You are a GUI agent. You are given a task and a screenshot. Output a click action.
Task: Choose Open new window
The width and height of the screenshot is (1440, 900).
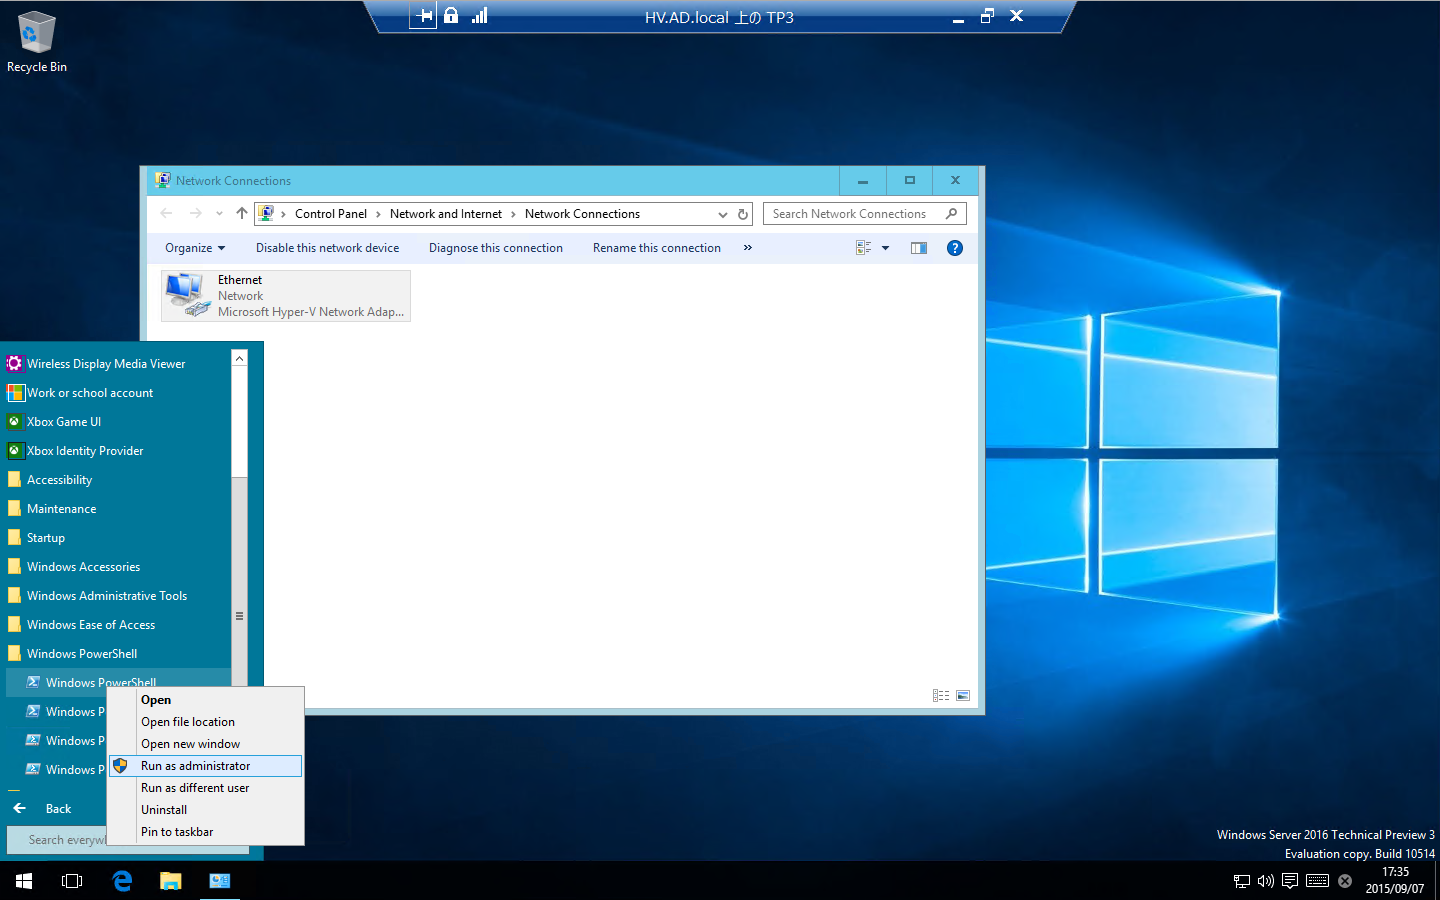point(205,744)
